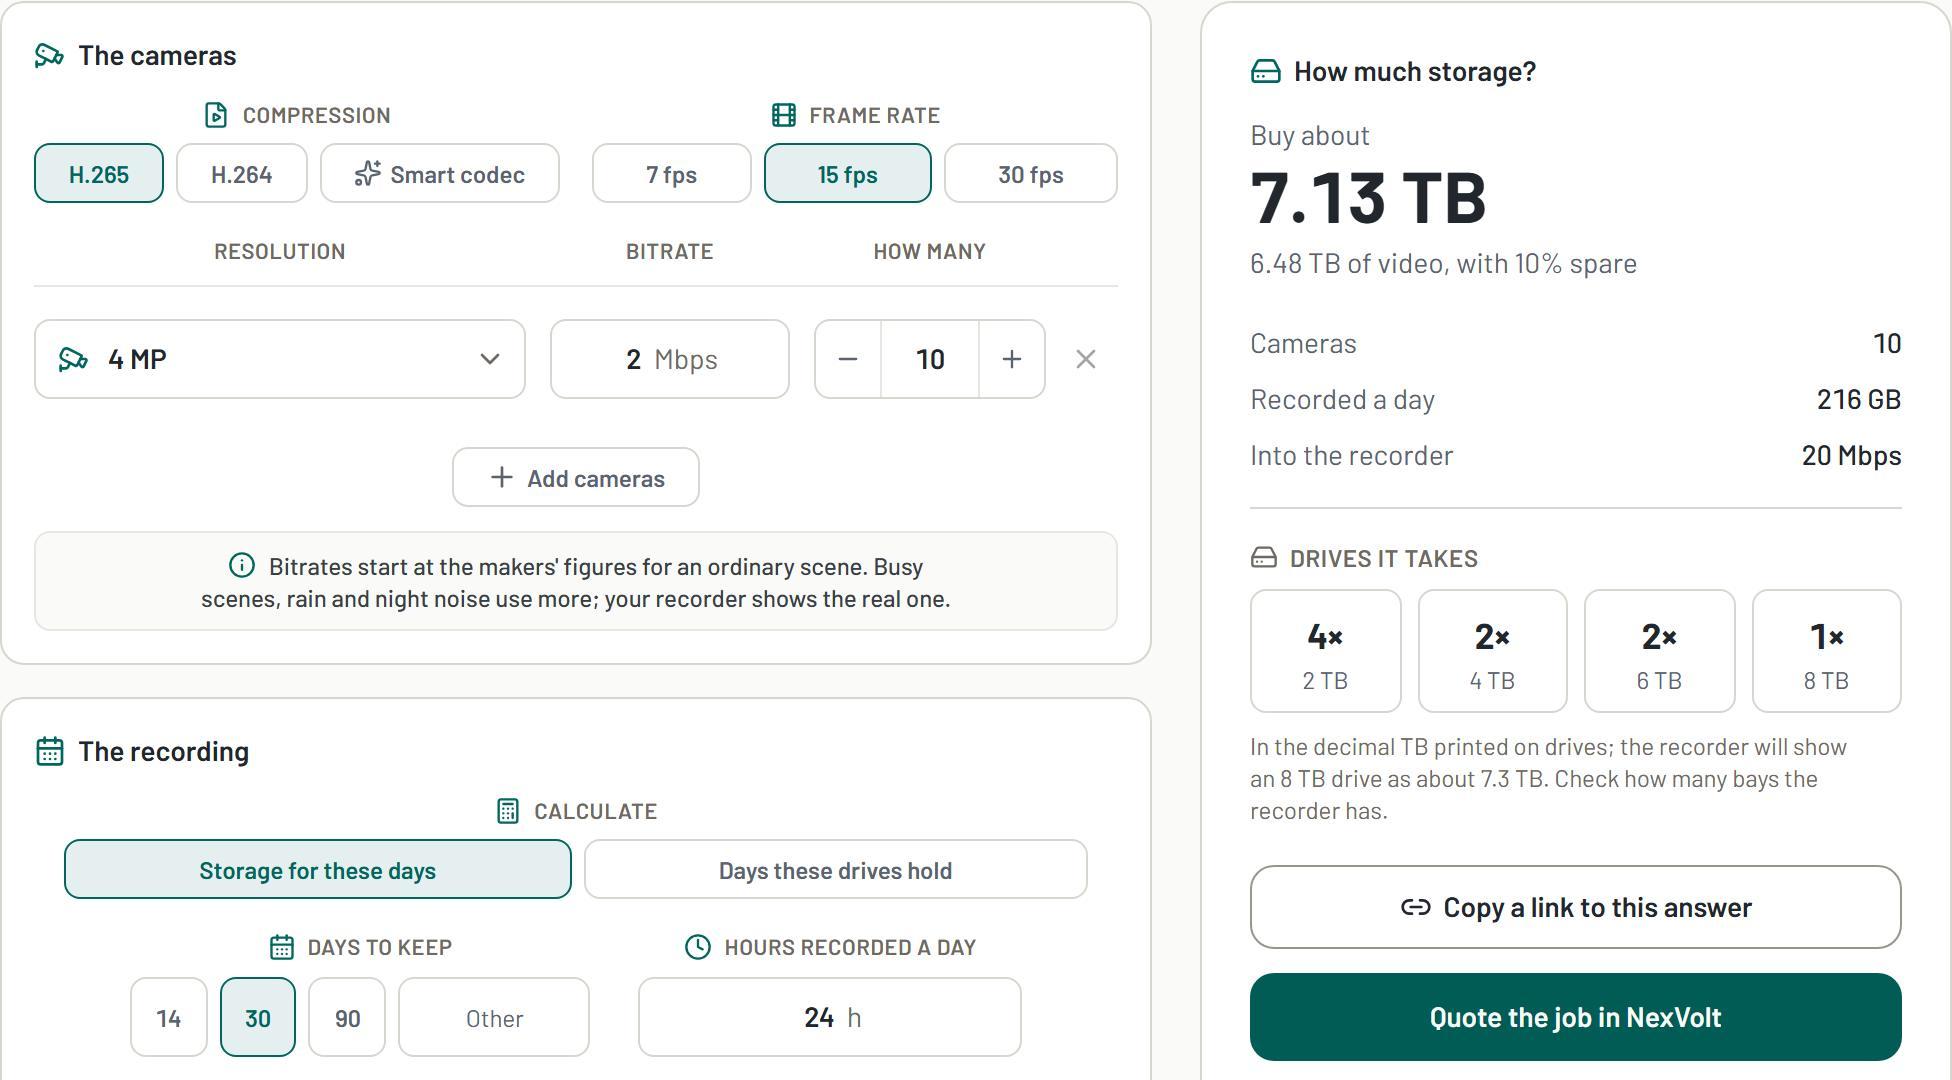This screenshot has width=1952, height=1080.
Task: Click the sparkle icon in Smart codec
Action: pos(367,174)
